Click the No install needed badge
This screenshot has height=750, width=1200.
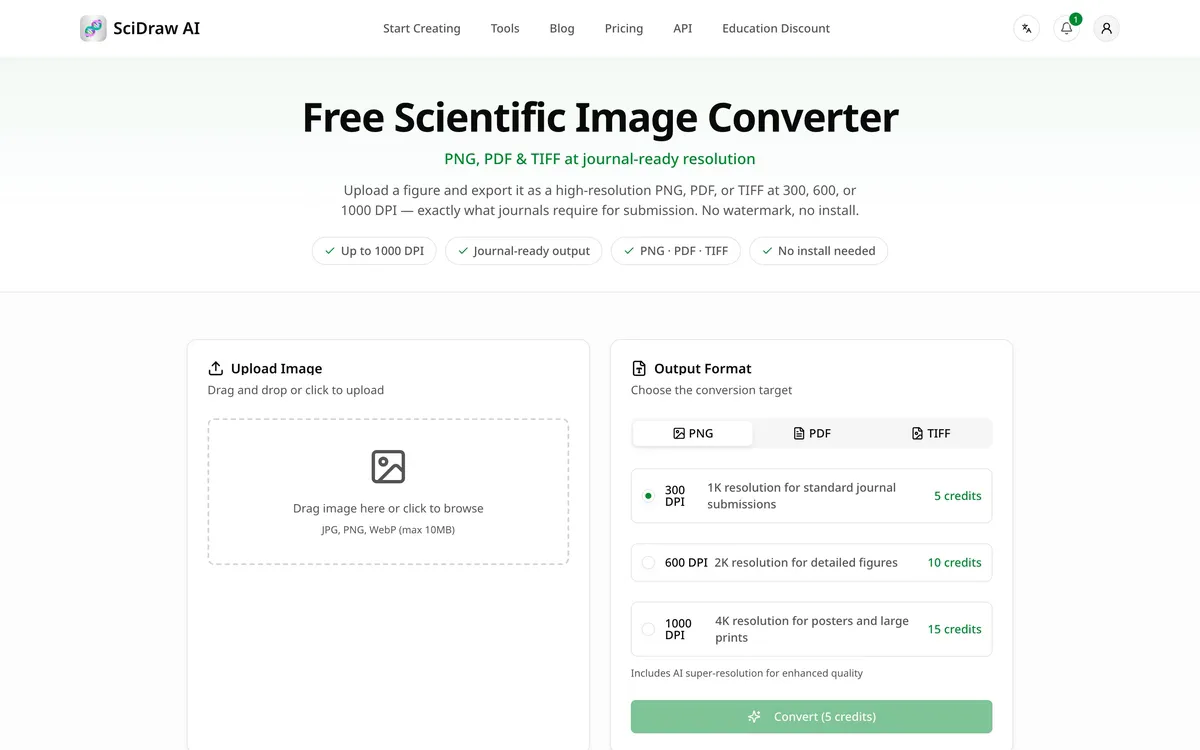[818, 251]
